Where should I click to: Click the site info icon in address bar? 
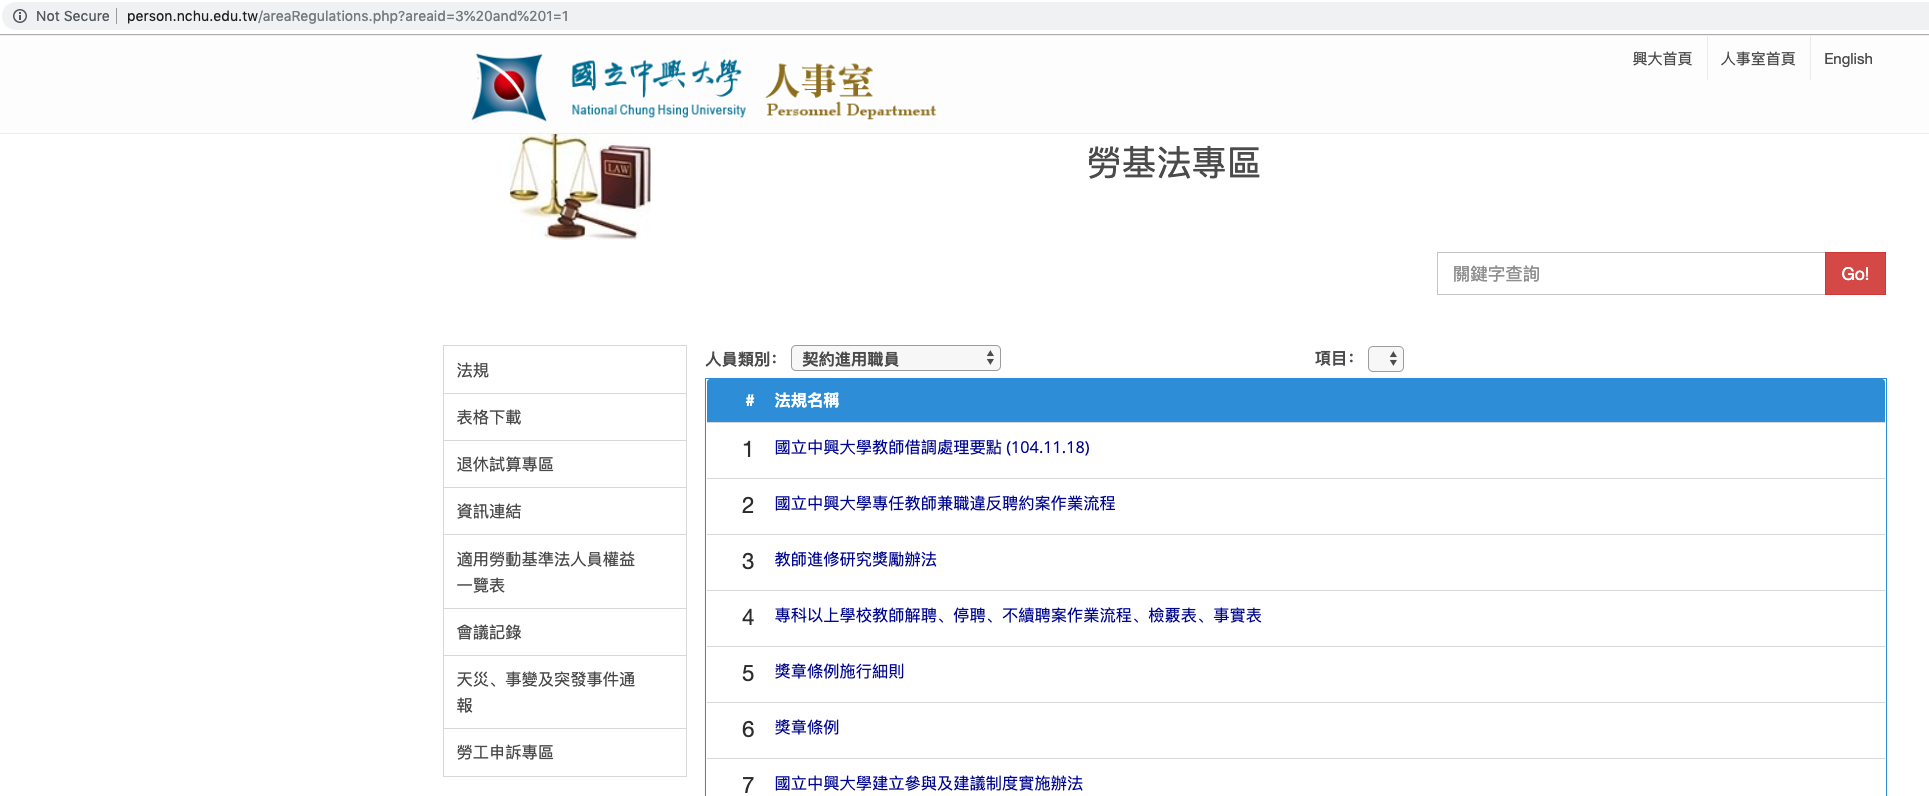click(19, 16)
